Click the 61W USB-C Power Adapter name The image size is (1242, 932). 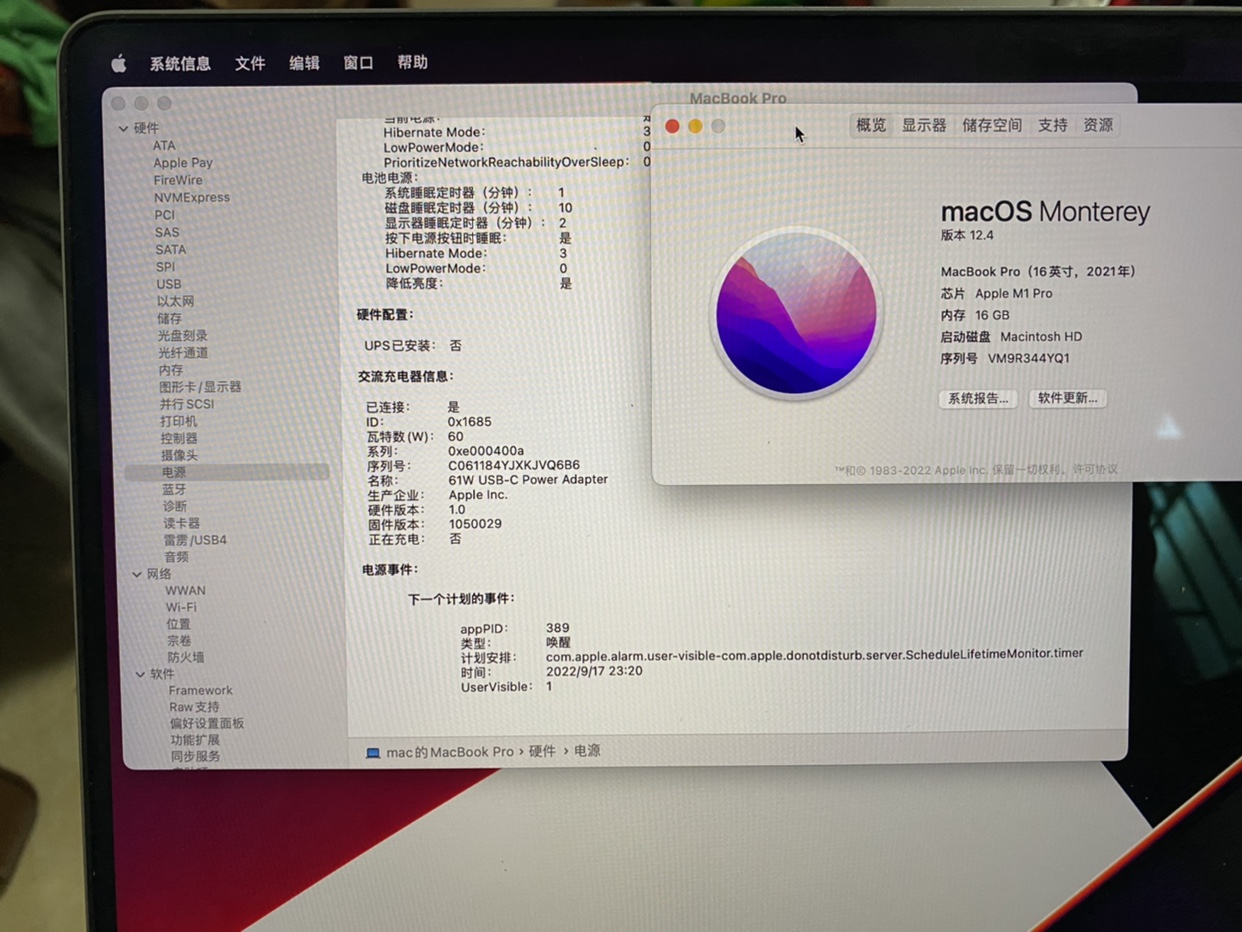click(528, 479)
